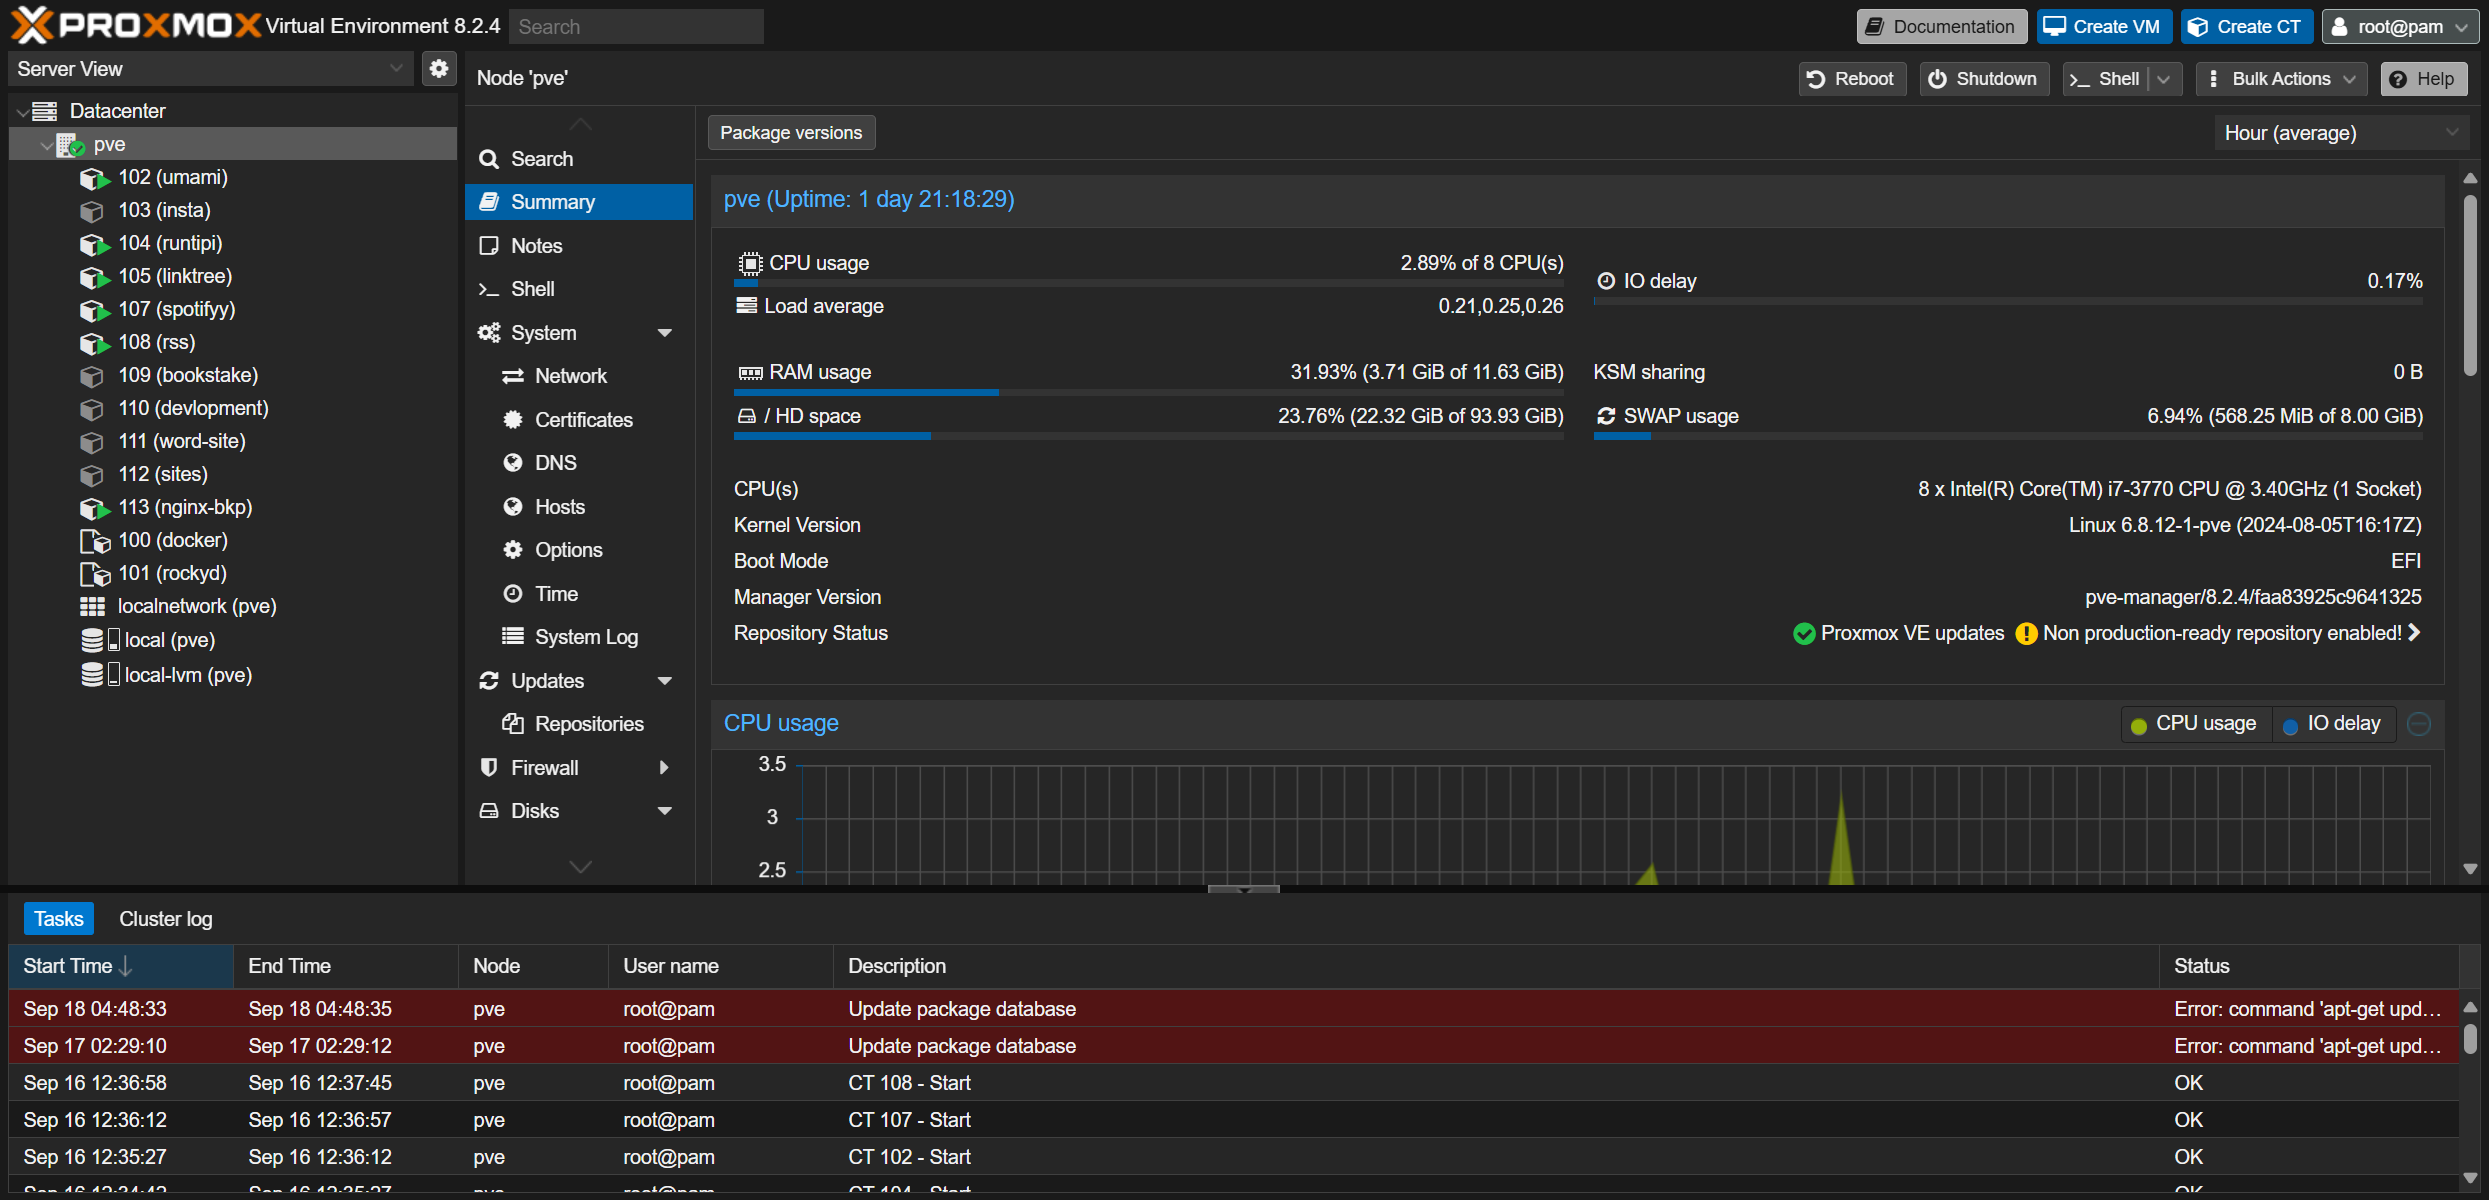The height and width of the screenshot is (1200, 2489).
Task: Click the menu scroll-down arrow
Action: tap(580, 866)
